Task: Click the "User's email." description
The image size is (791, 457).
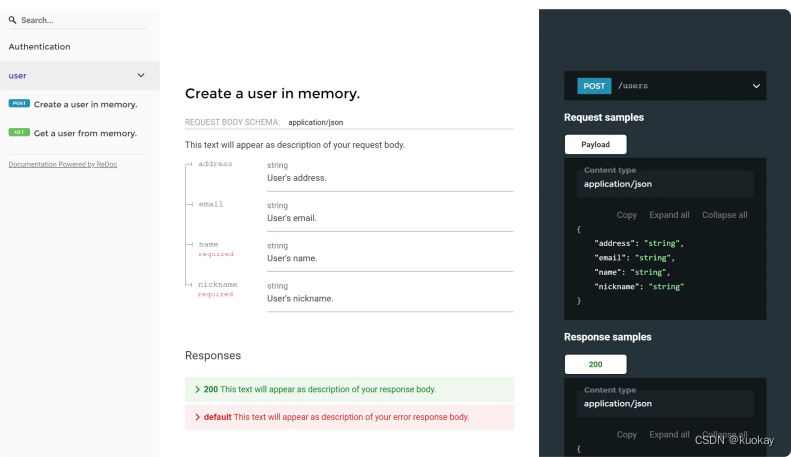Action: 292,218
